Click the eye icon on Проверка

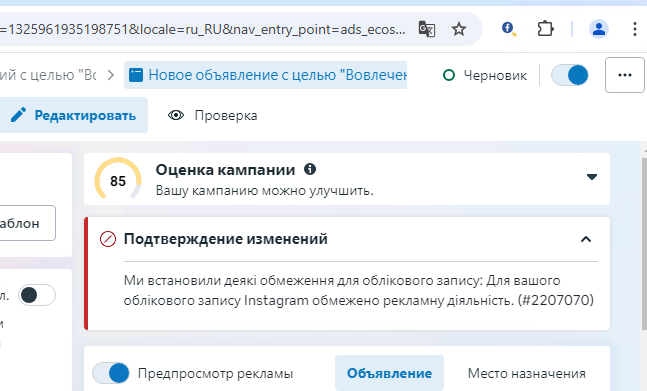(176, 115)
